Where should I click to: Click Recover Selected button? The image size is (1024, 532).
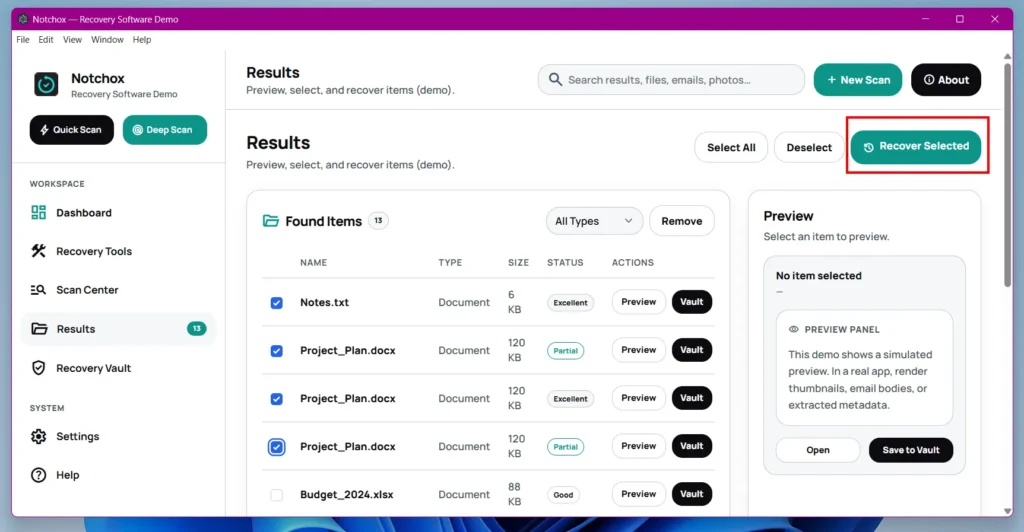coord(916,146)
